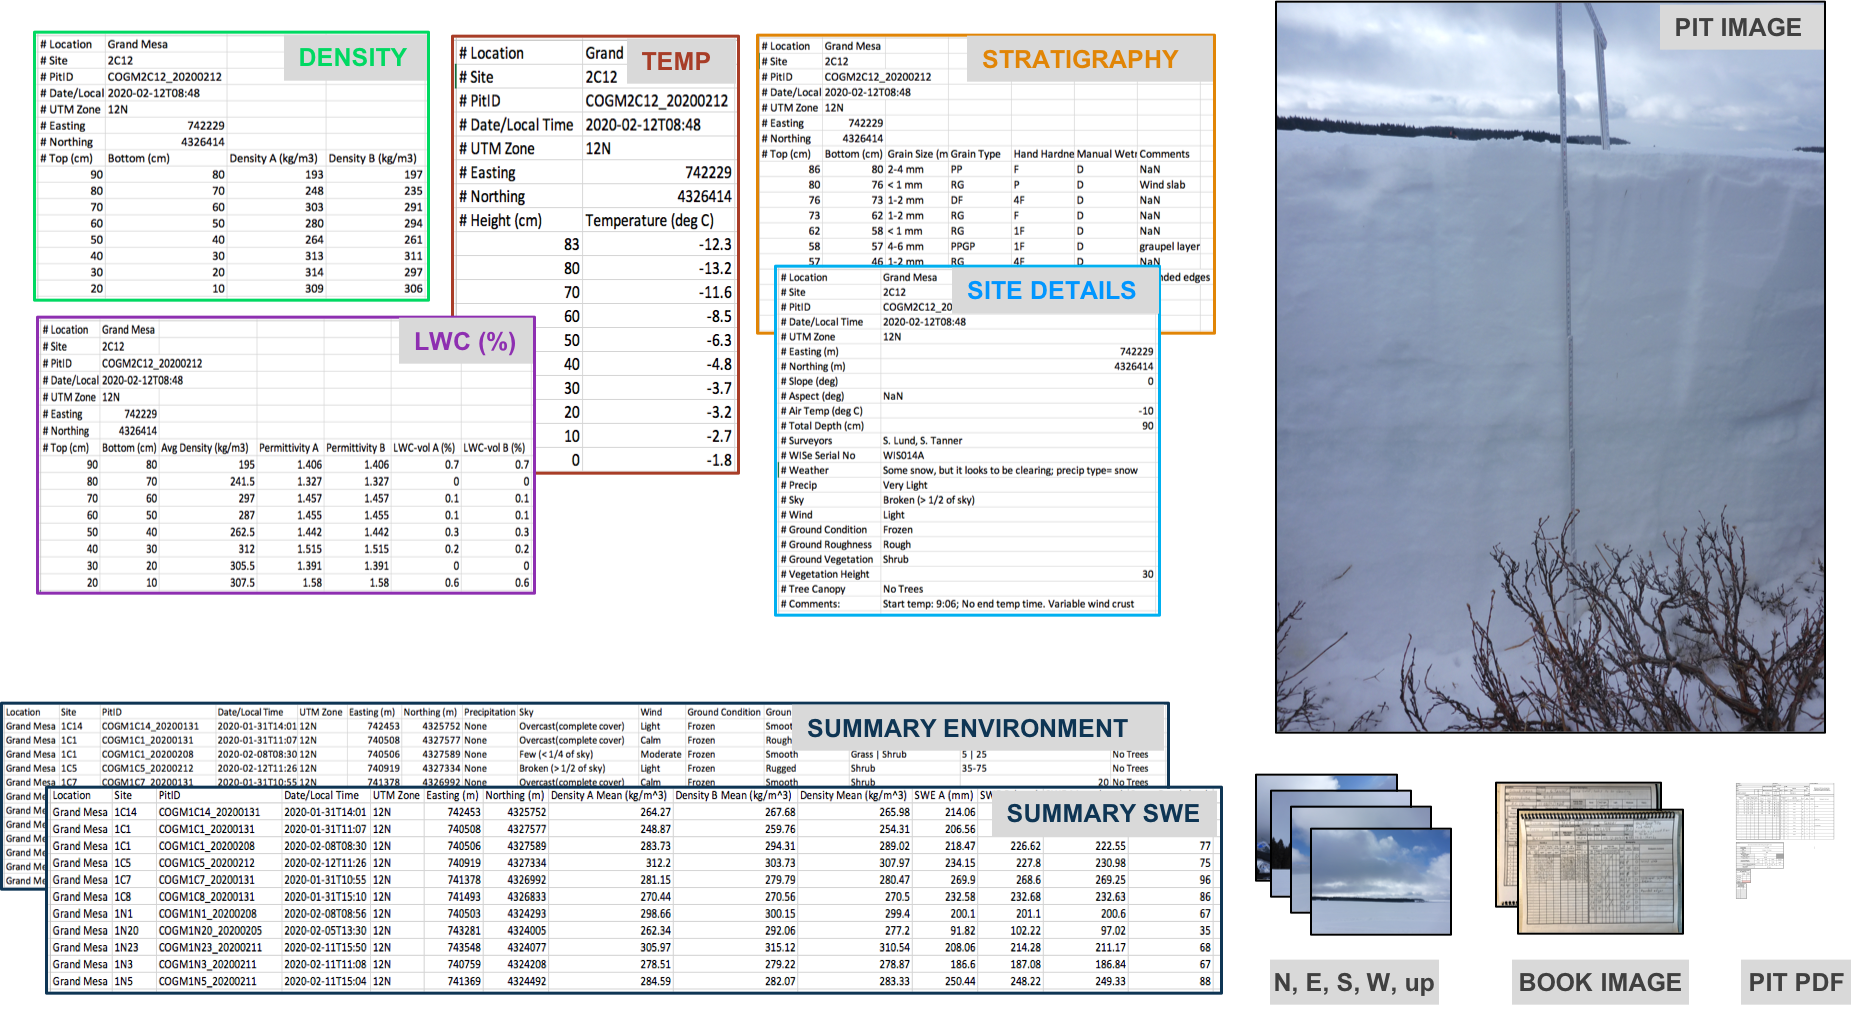1860x1010 pixels.
Task: Click the LWC (%) panel label
Action: click(465, 342)
